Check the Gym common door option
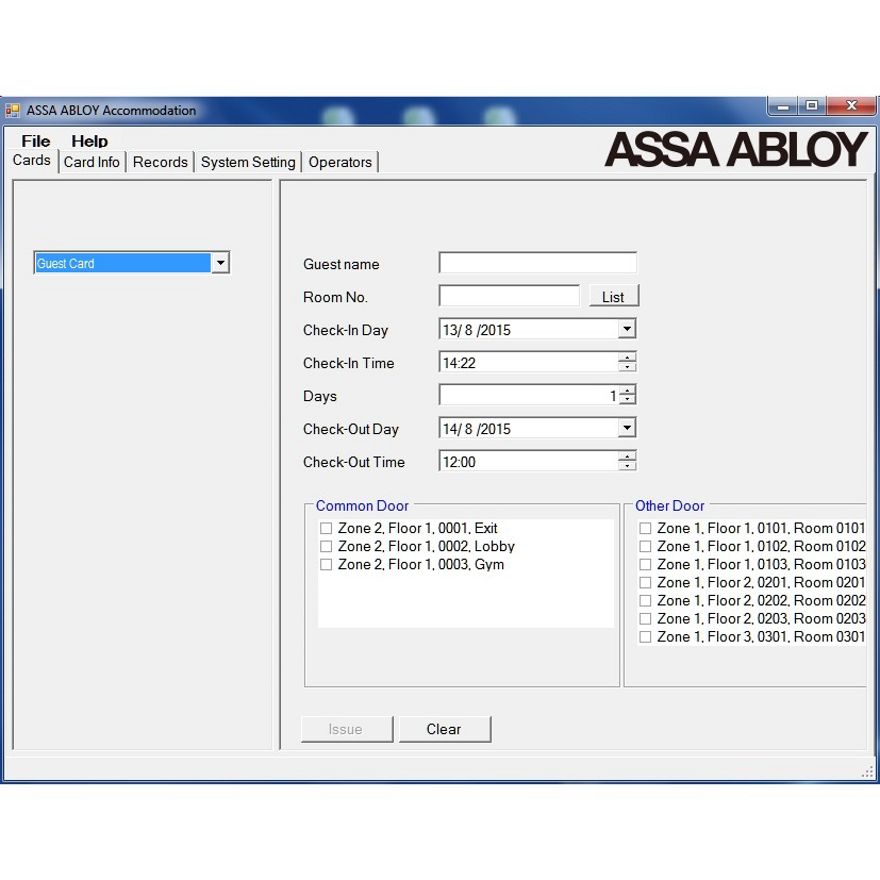This screenshot has width=880, height=880. pos(326,565)
